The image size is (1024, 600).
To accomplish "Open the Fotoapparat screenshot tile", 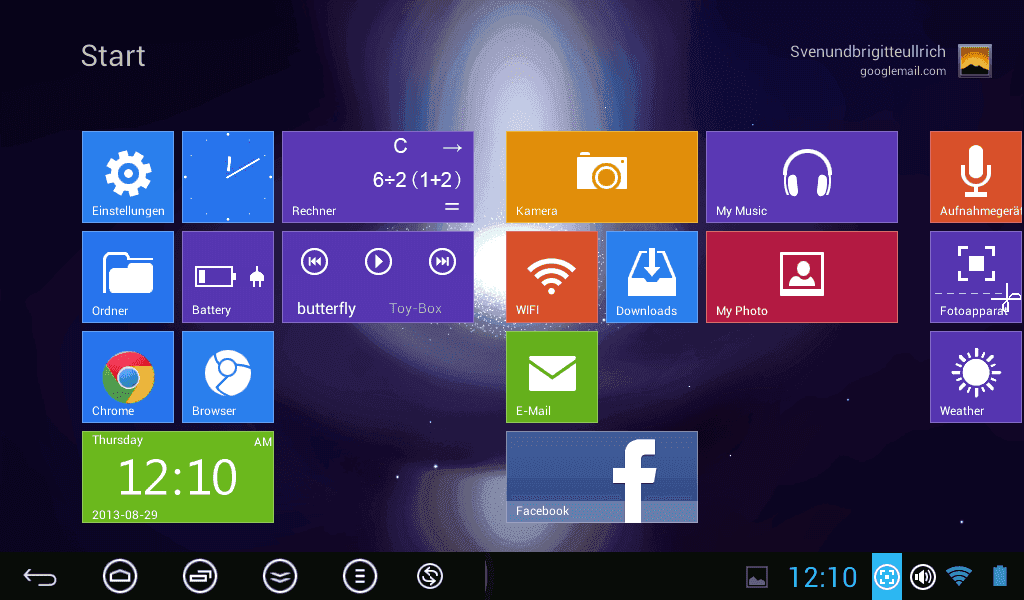I will pyautogui.click(x=977, y=277).
